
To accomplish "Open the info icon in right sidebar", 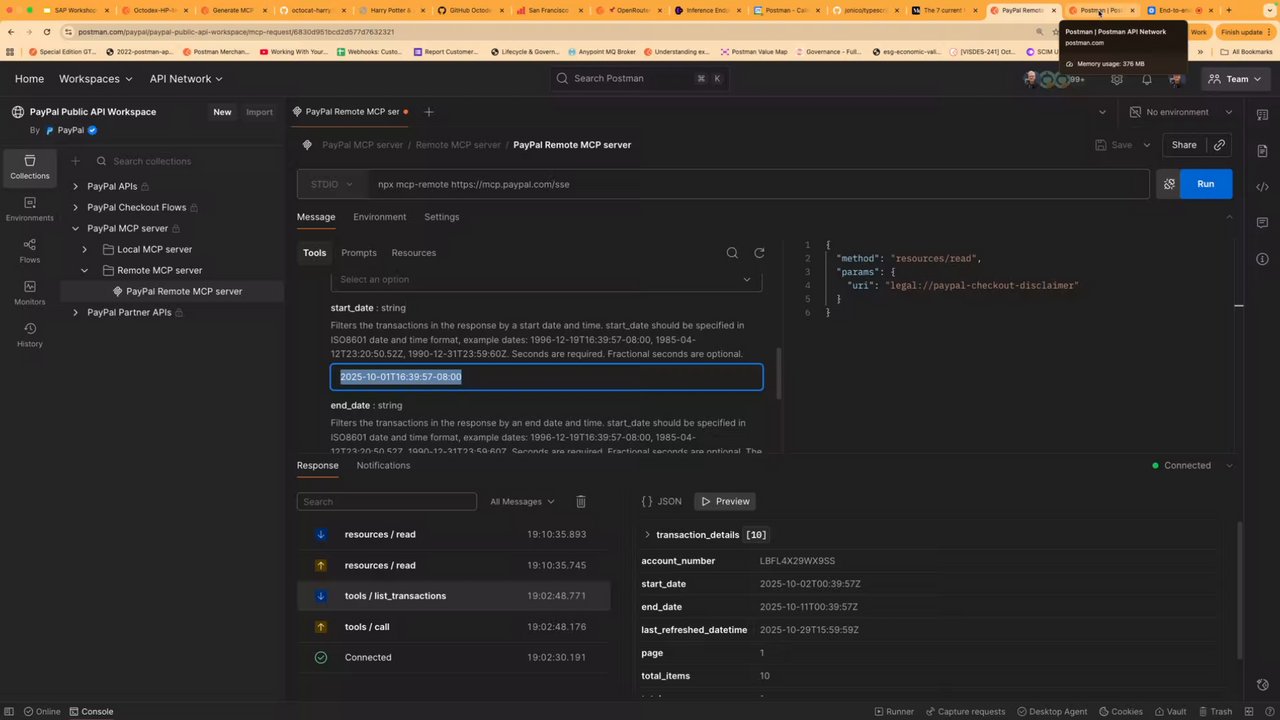I will click(1262, 259).
